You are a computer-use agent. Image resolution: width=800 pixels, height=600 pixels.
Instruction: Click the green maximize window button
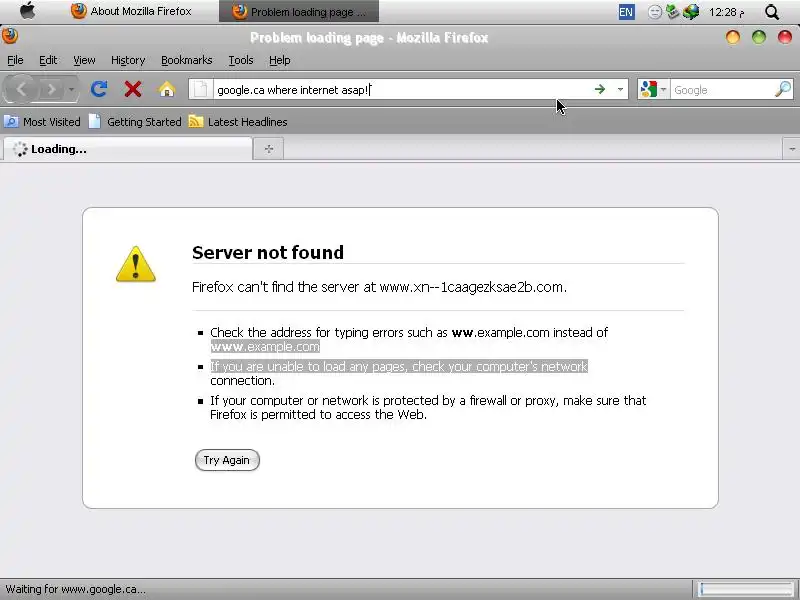pyautogui.click(x=759, y=37)
